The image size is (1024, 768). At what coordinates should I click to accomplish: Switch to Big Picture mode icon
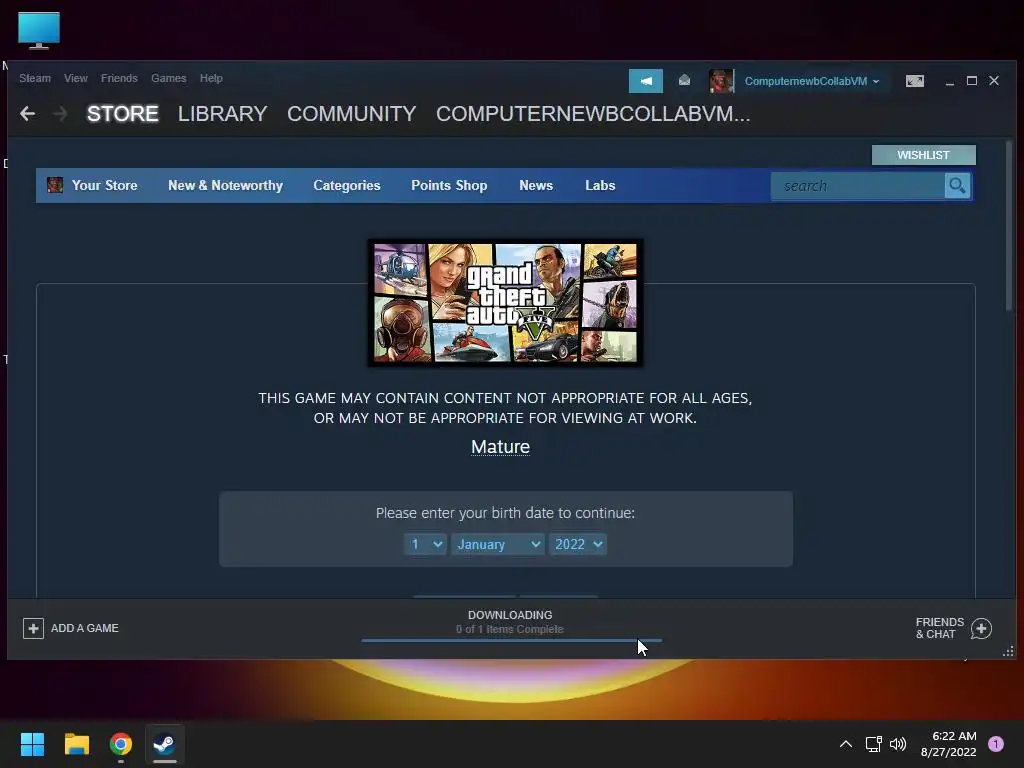[x=915, y=81]
